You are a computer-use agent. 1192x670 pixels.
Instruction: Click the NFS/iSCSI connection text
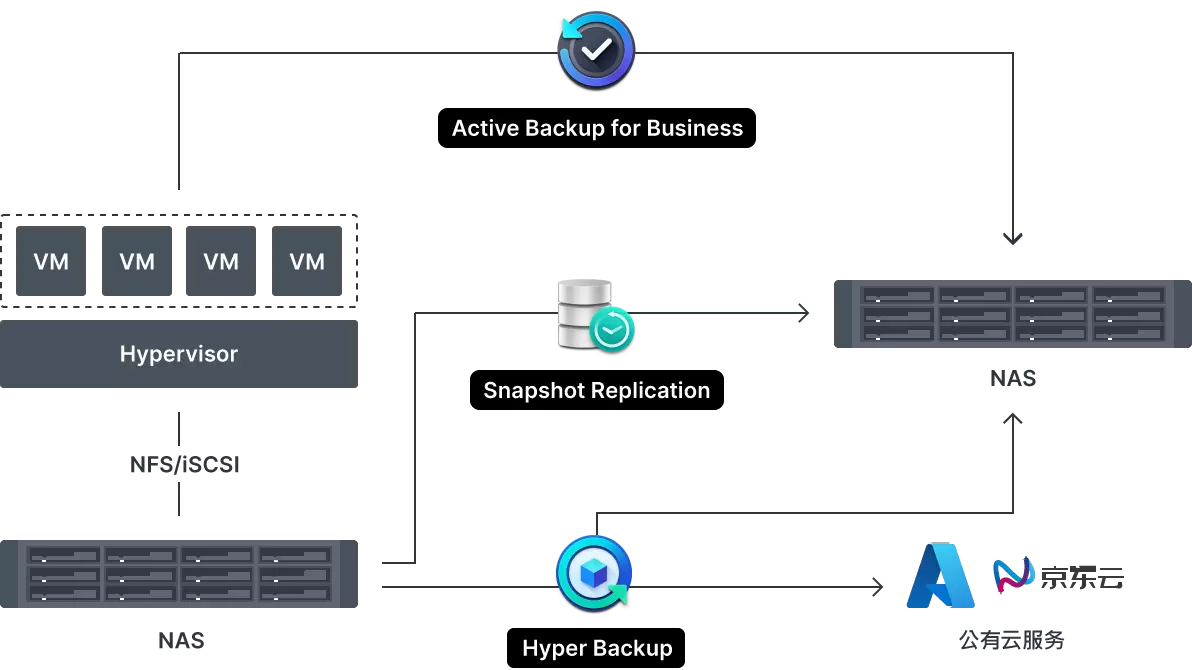185,464
